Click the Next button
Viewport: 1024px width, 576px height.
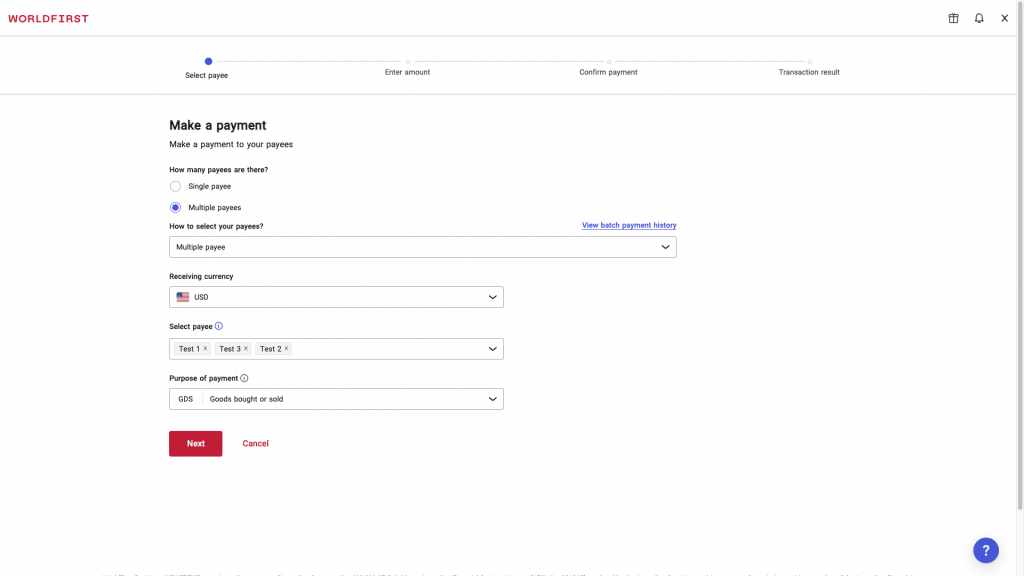tap(195, 443)
